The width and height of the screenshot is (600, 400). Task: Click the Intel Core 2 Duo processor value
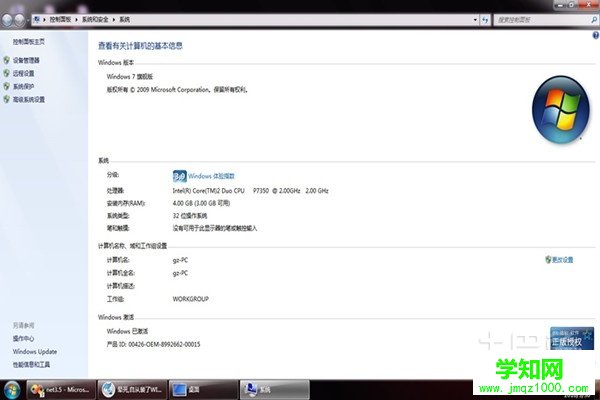coord(250,190)
